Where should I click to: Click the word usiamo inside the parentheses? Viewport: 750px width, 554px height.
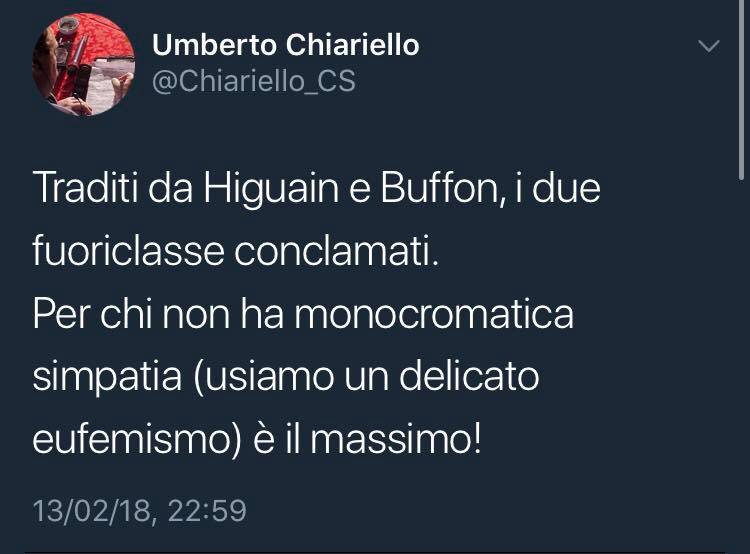click(x=269, y=377)
